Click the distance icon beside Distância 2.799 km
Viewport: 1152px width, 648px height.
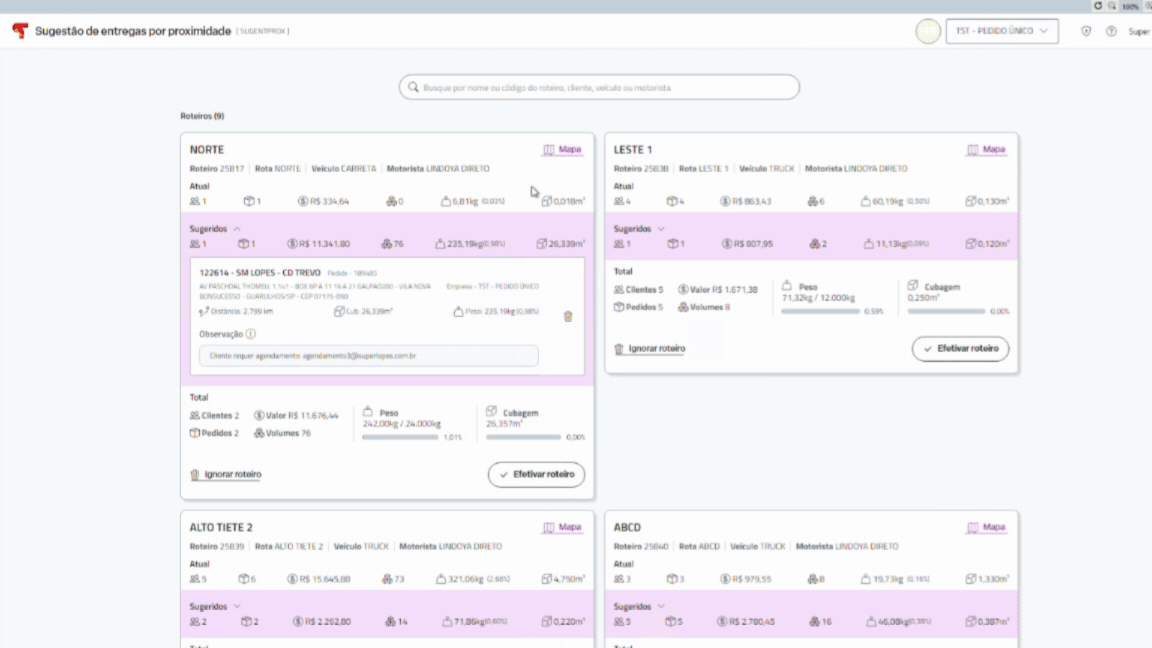pyautogui.click(x=204, y=312)
